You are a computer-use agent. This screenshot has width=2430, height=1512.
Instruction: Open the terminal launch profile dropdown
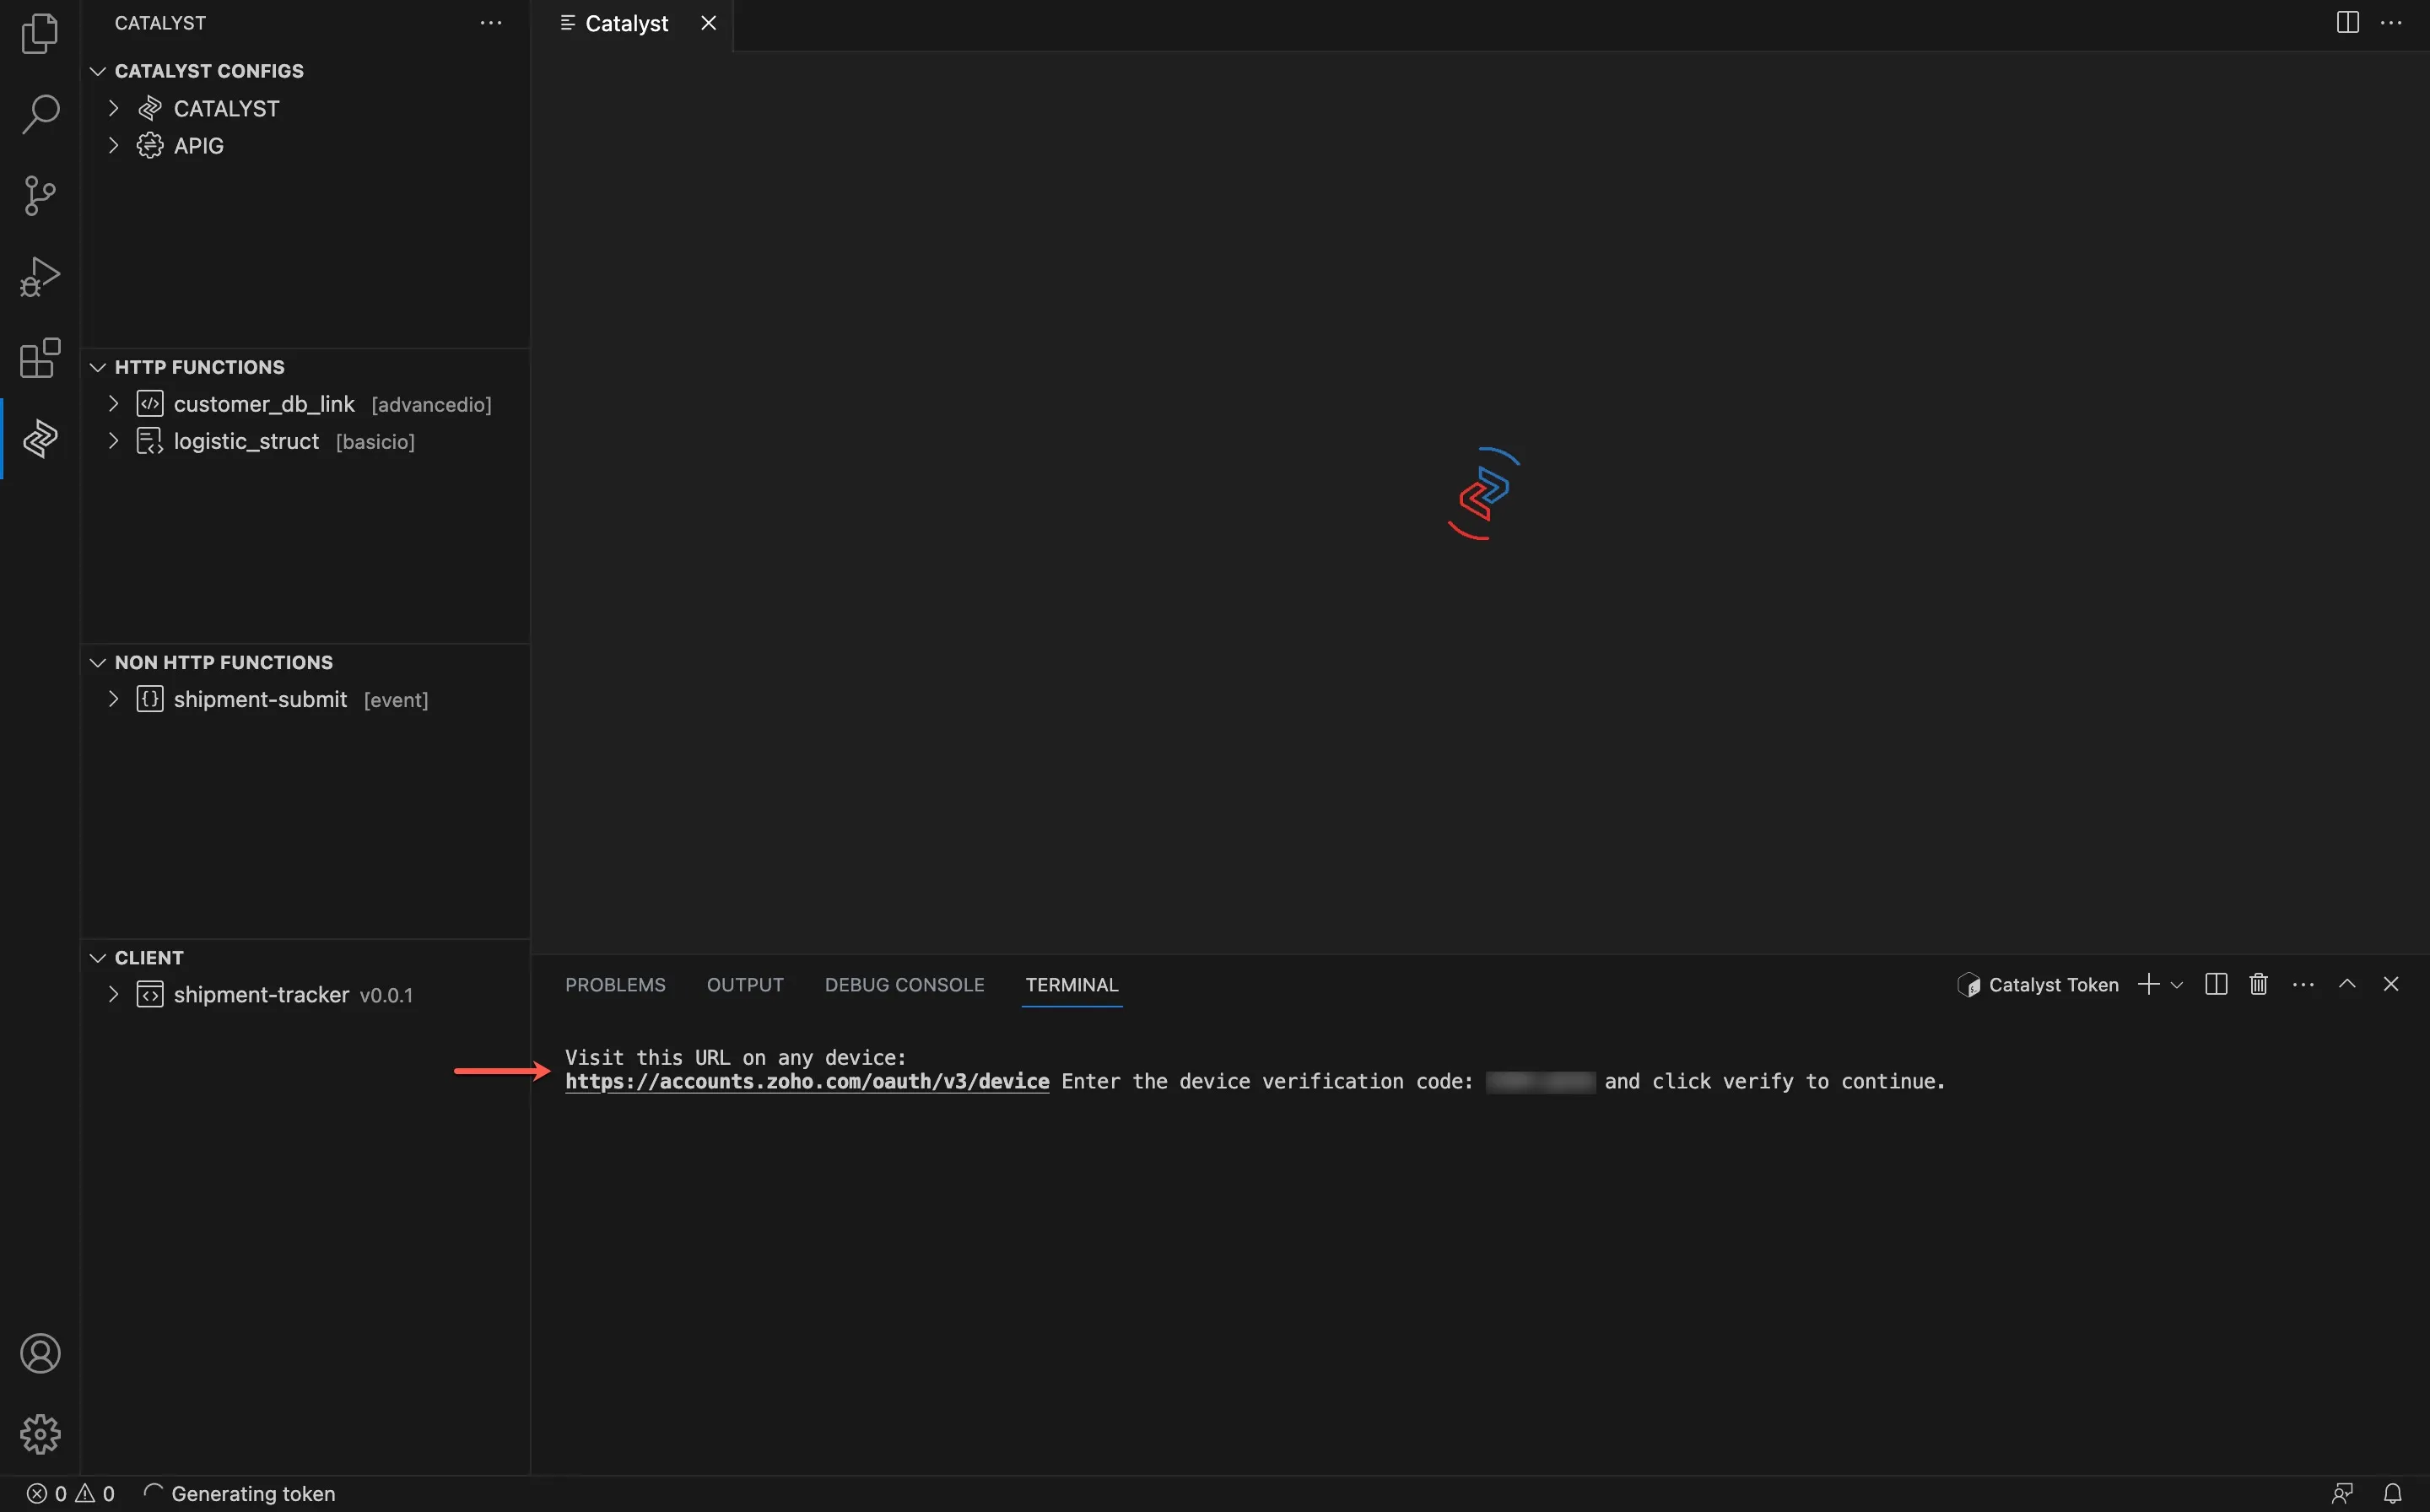[2176, 985]
